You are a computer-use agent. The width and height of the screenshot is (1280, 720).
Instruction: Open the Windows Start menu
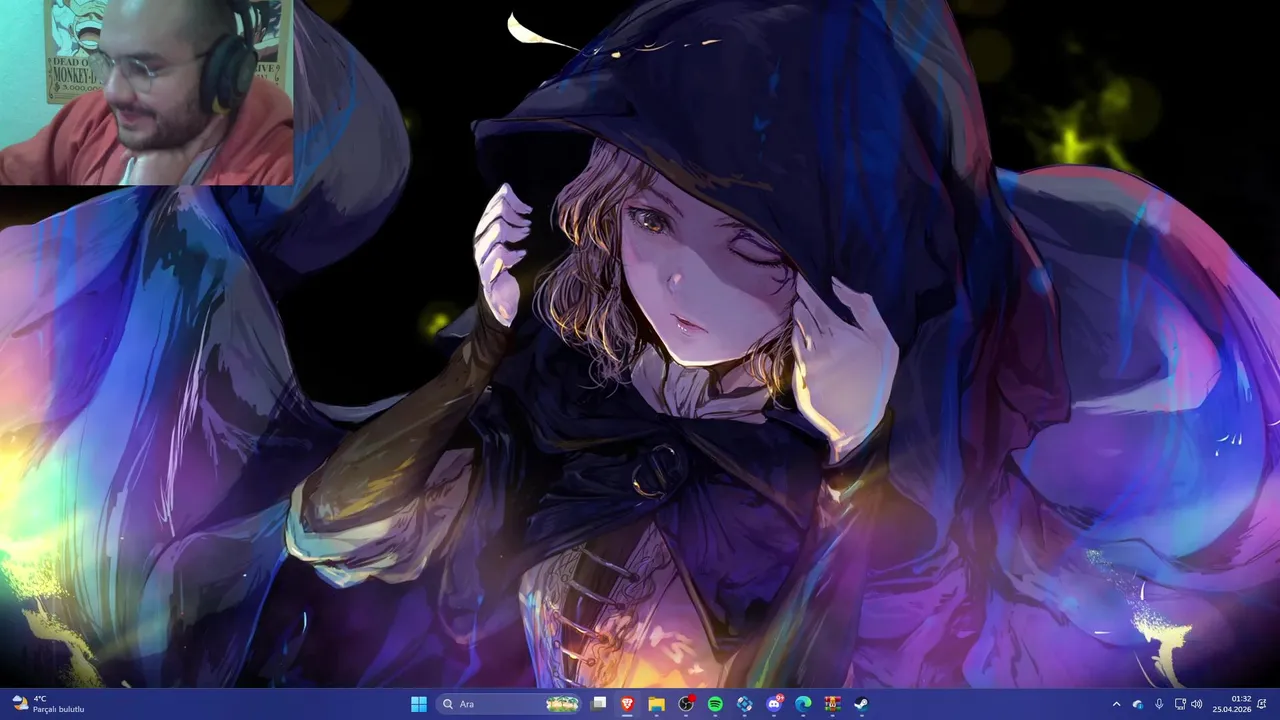pyautogui.click(x=419, y=704)
